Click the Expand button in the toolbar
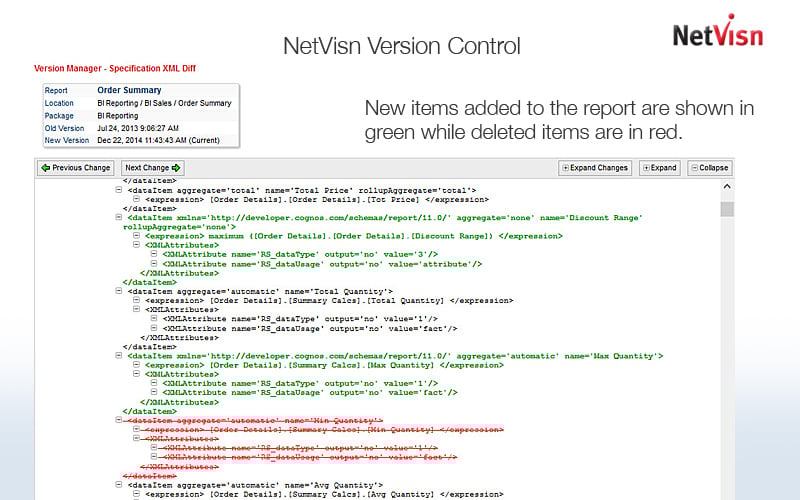This screenshot has width=800, height=500. (660, 168)
